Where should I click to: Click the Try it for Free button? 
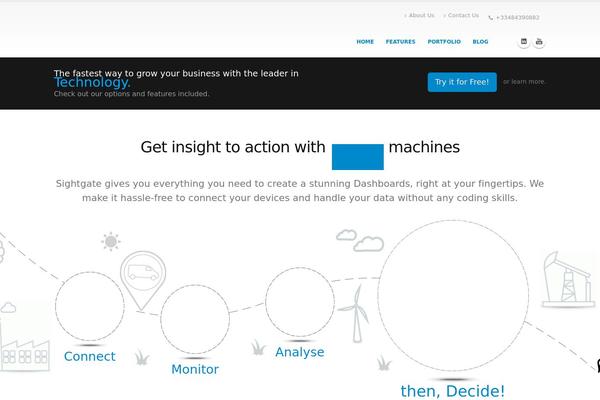coord(462,82)
